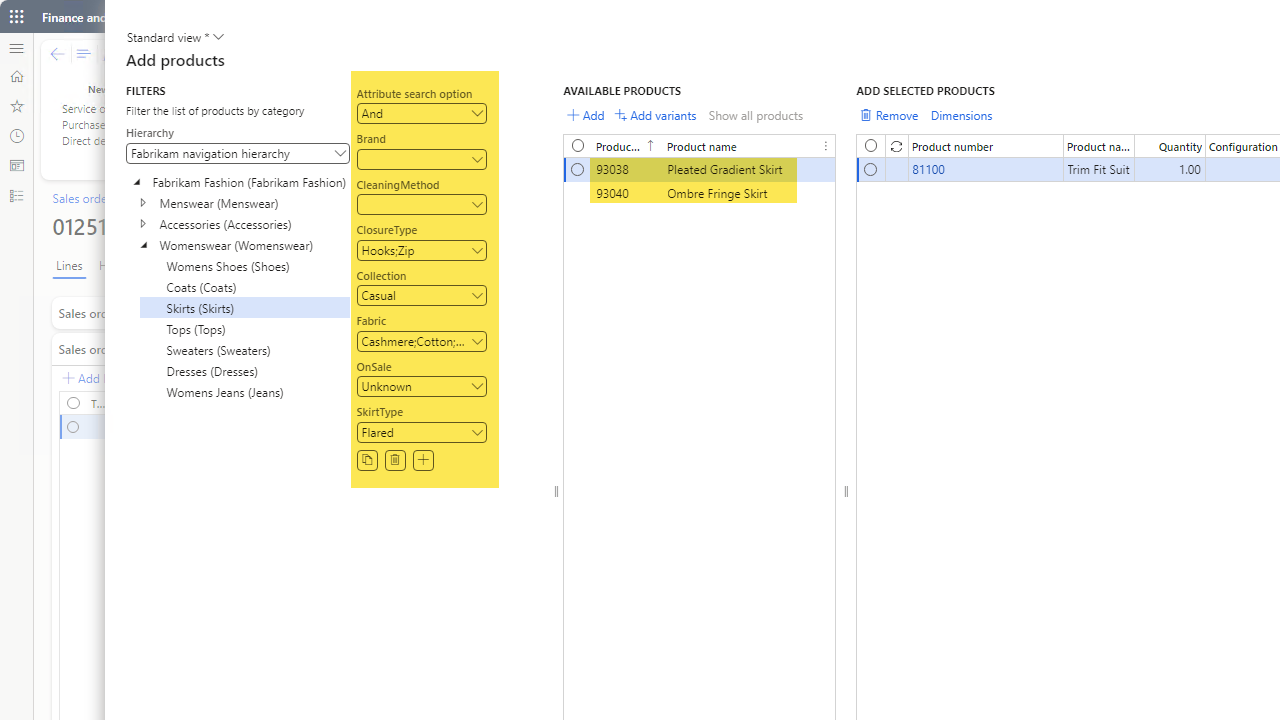The image size is (1280, 720).
Task: Open Favorites star in sidebar
Action: coord(17,106)
